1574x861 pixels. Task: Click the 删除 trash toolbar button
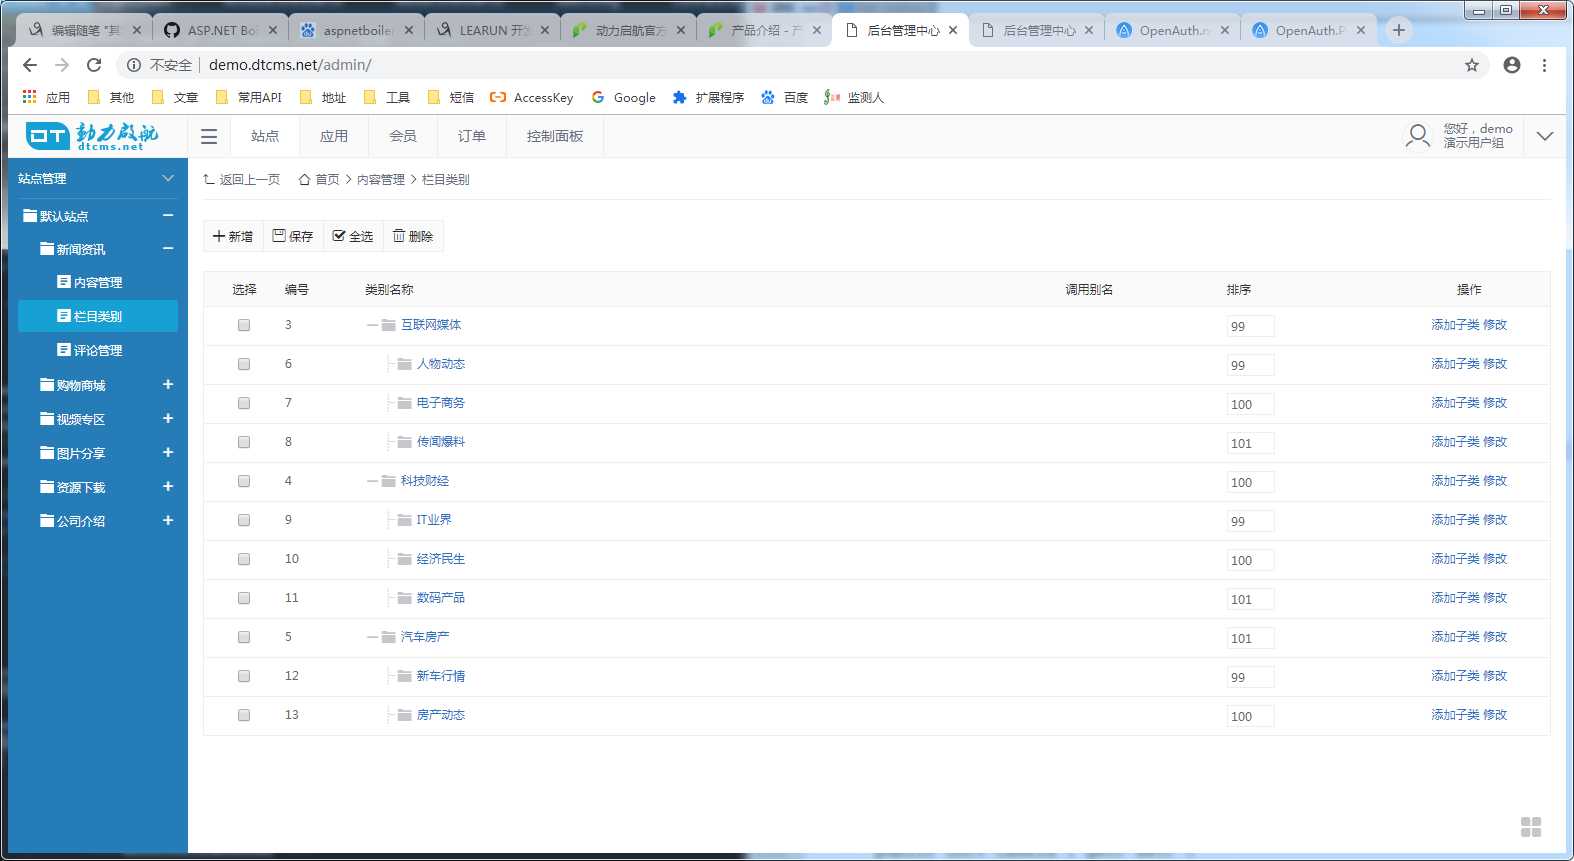413,236
